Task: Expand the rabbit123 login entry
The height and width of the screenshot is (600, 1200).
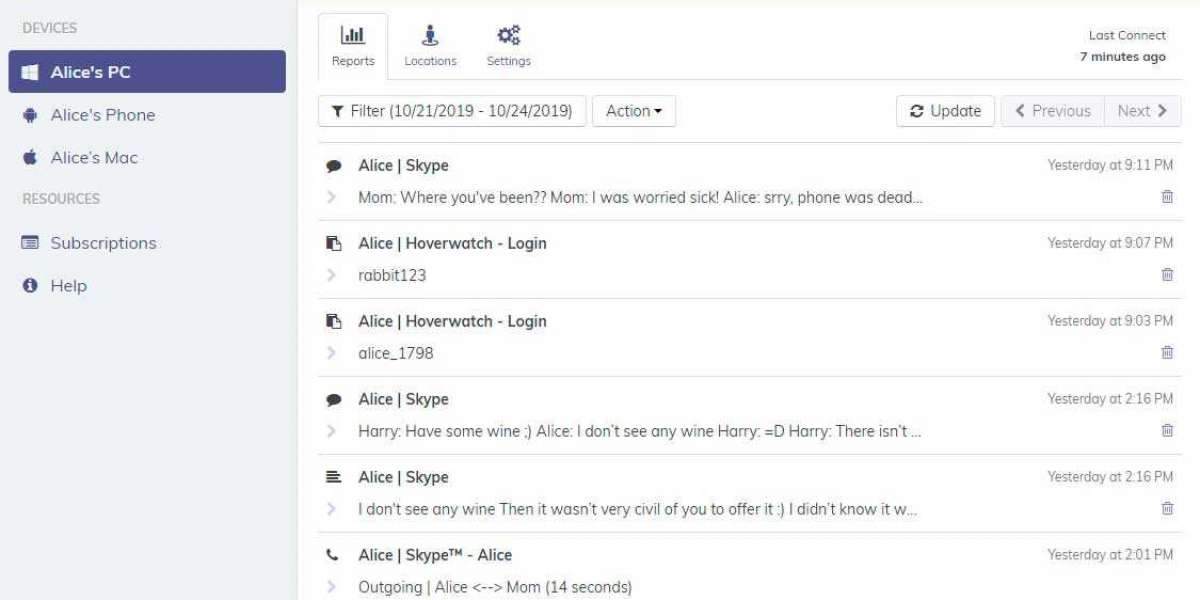Action: 332,275
